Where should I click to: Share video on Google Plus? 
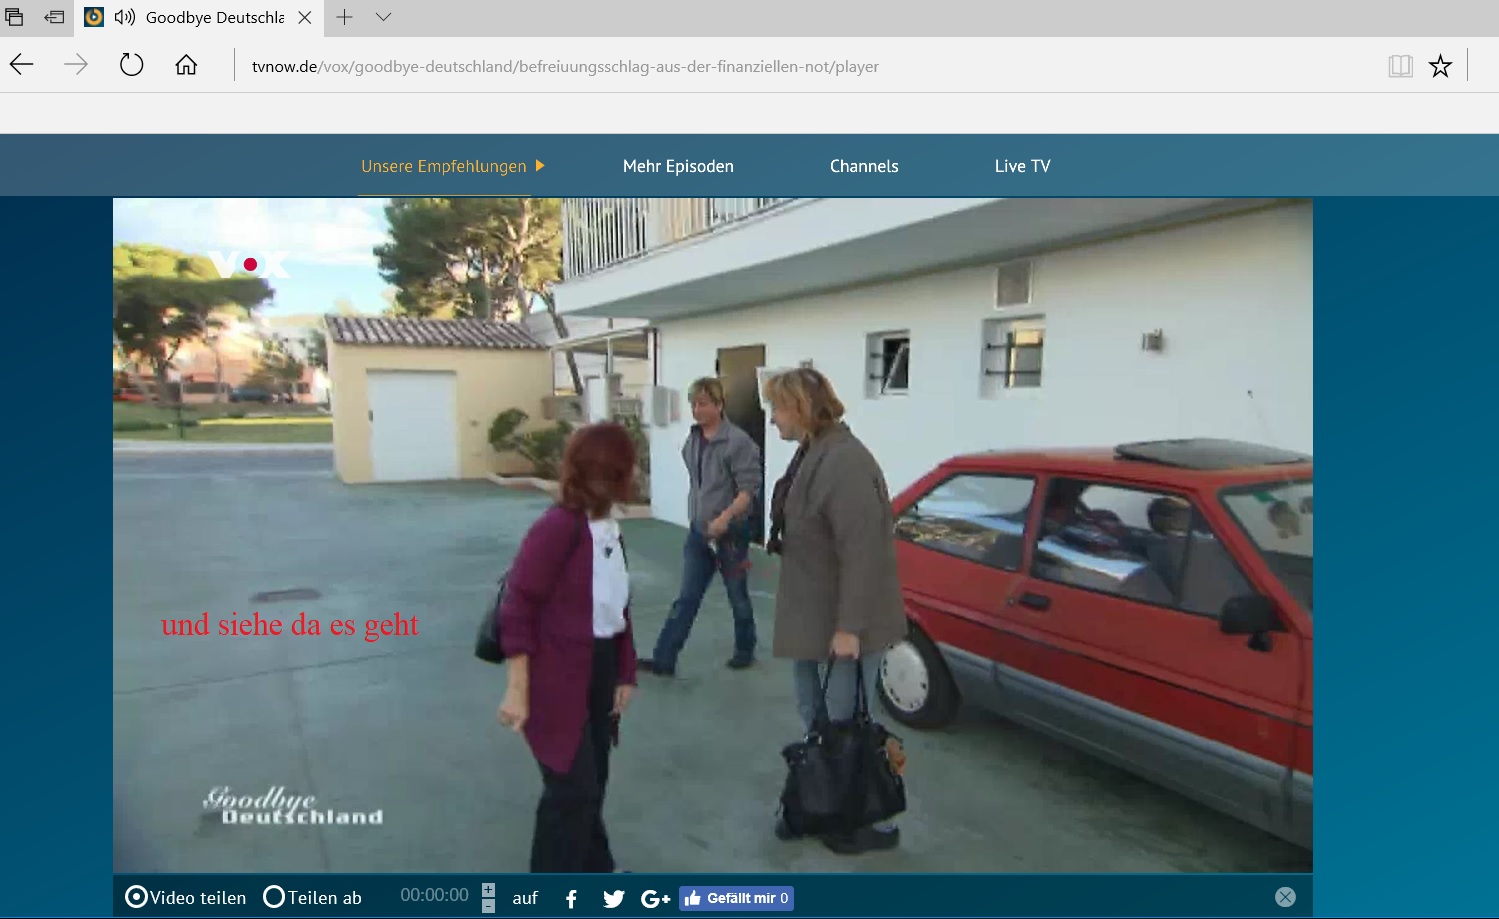[x=655, y=899]
